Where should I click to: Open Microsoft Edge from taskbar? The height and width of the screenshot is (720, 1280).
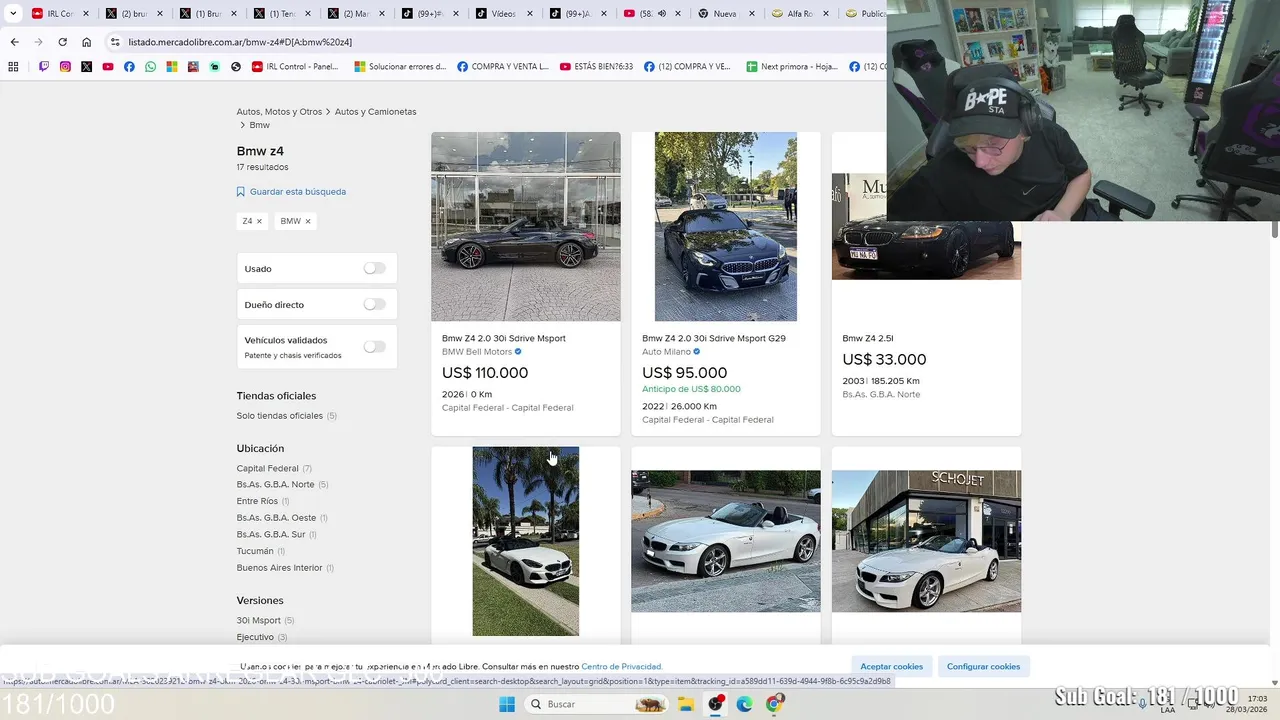click(x=744, y=704)
